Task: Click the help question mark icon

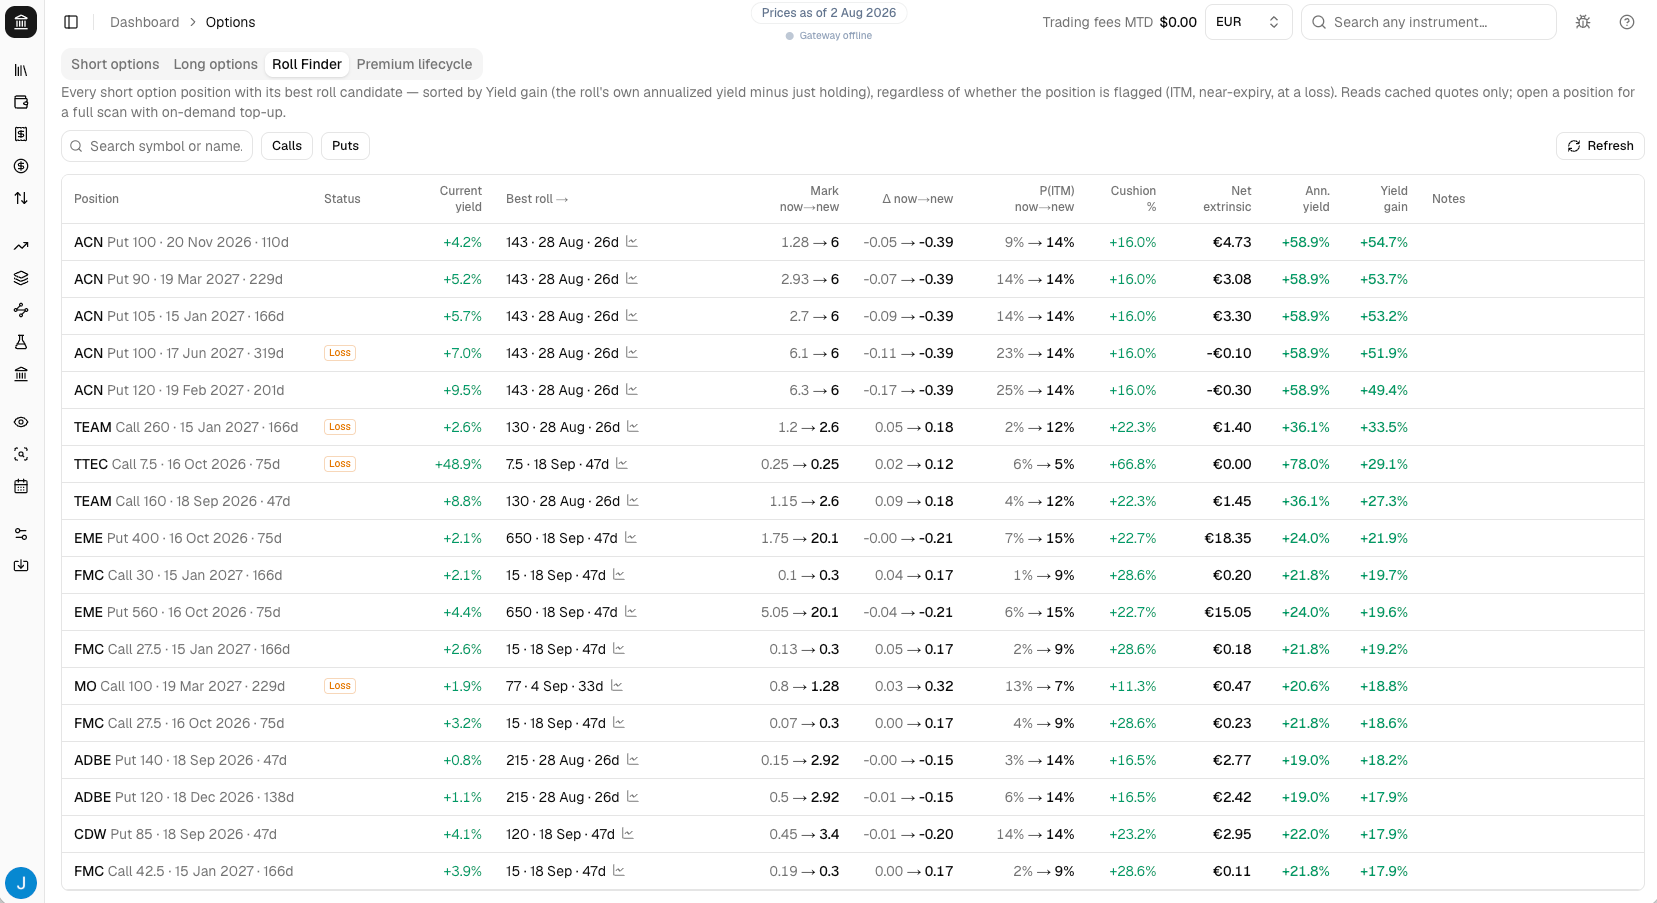Action: tap(1627, 22)
